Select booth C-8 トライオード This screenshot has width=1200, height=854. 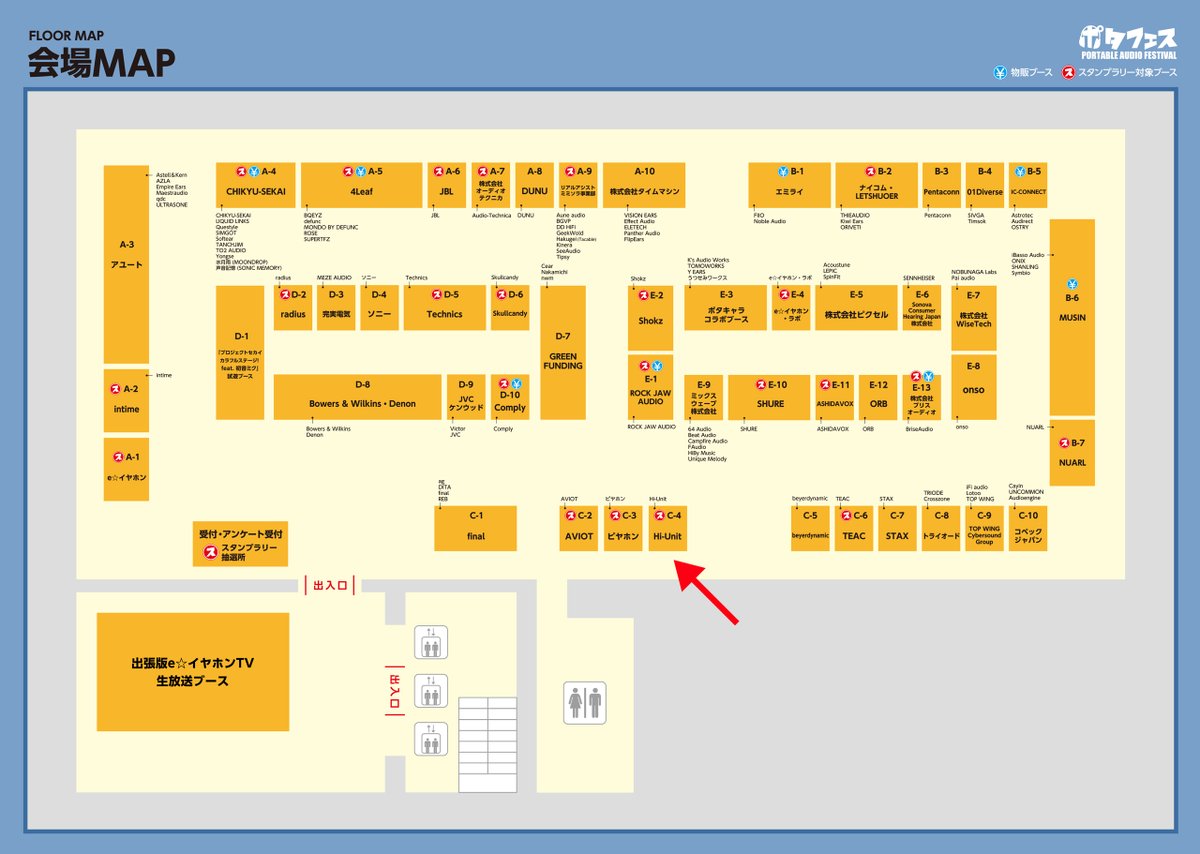coord(941,528)
